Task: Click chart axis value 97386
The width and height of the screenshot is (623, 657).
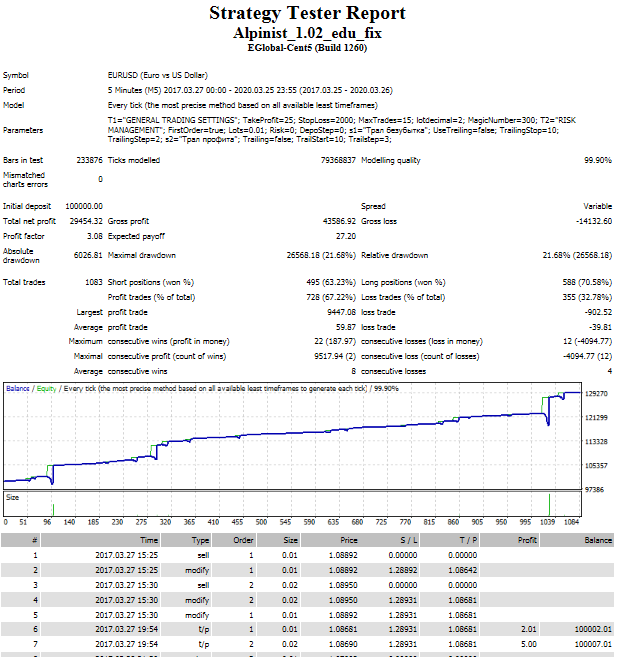Action: click(594, 490)
